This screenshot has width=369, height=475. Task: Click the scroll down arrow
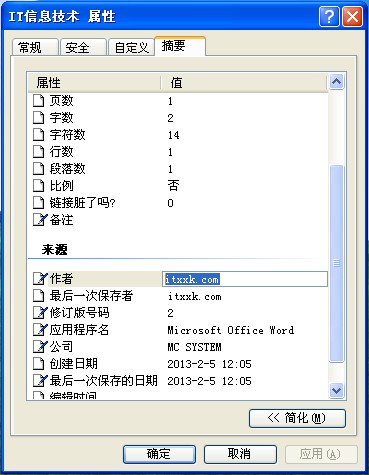pyautogui.click(x=336, y=390)
